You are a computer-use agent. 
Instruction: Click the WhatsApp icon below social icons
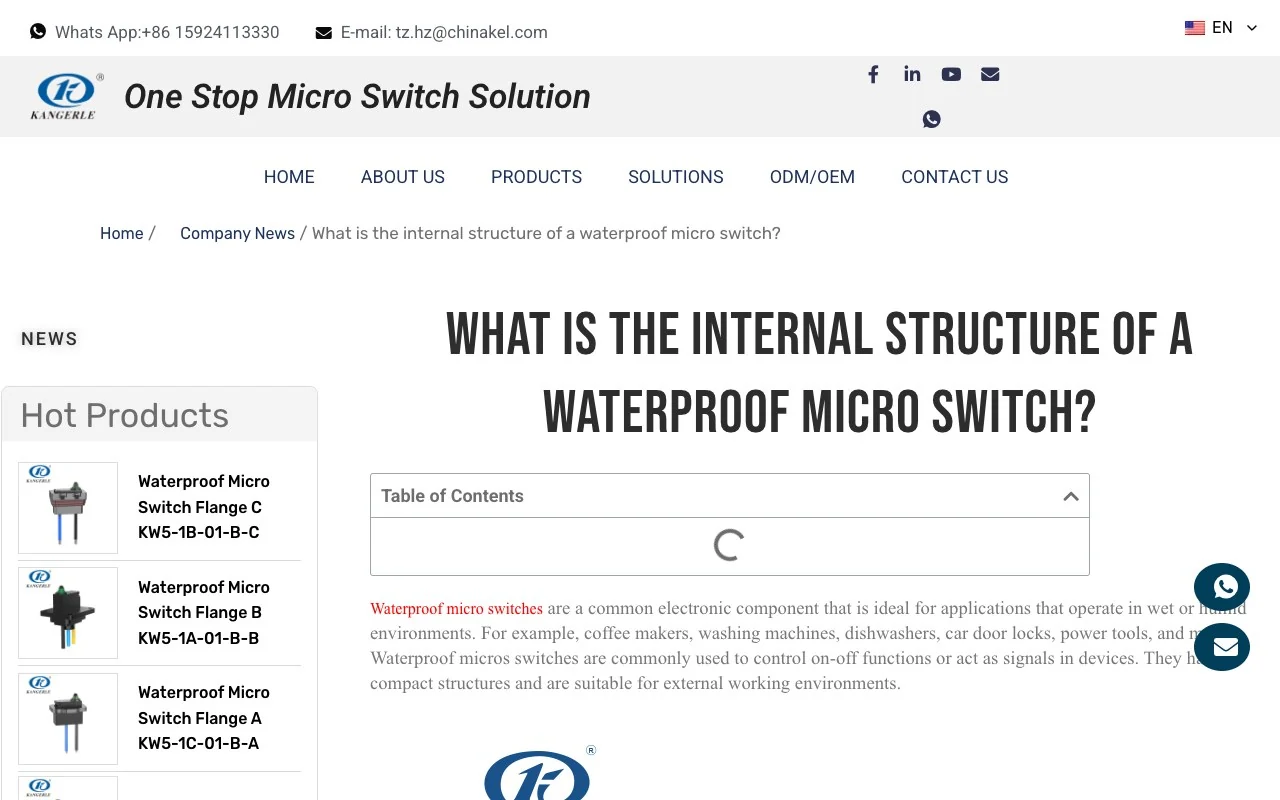932,119
